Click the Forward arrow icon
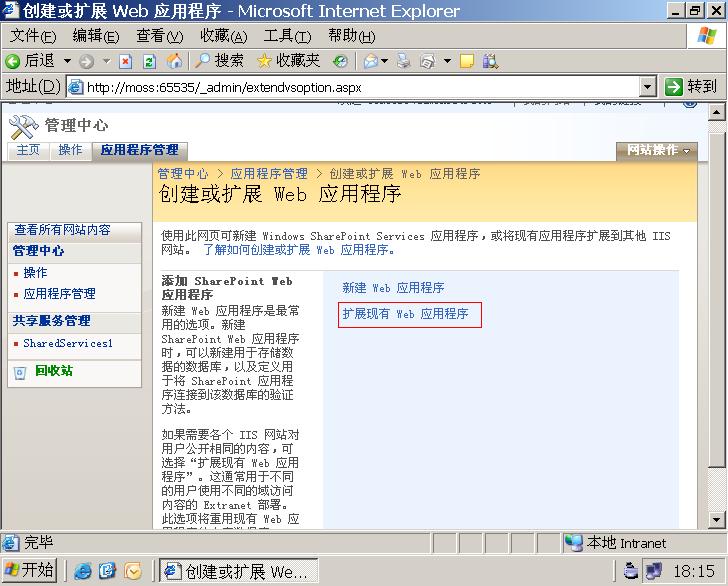Image resolution: width=728 pixels, height=586 pixels. click(86, 61)
